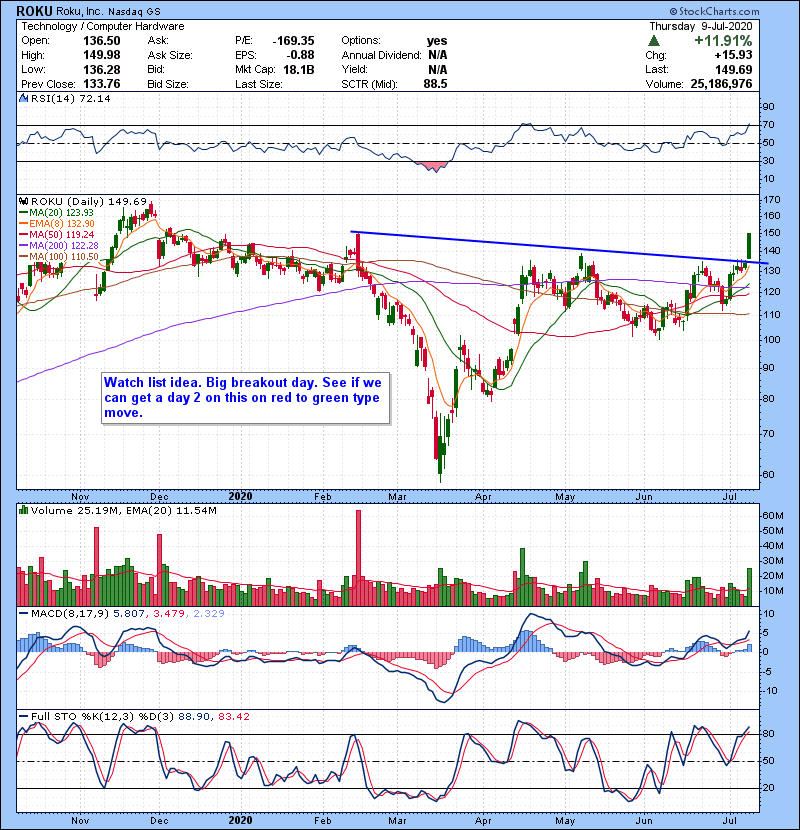The height and width of the screenshot is (830, 800).
Task: Click the copyright symbol before StockCharts.com
Action: (x=673, y=11)
